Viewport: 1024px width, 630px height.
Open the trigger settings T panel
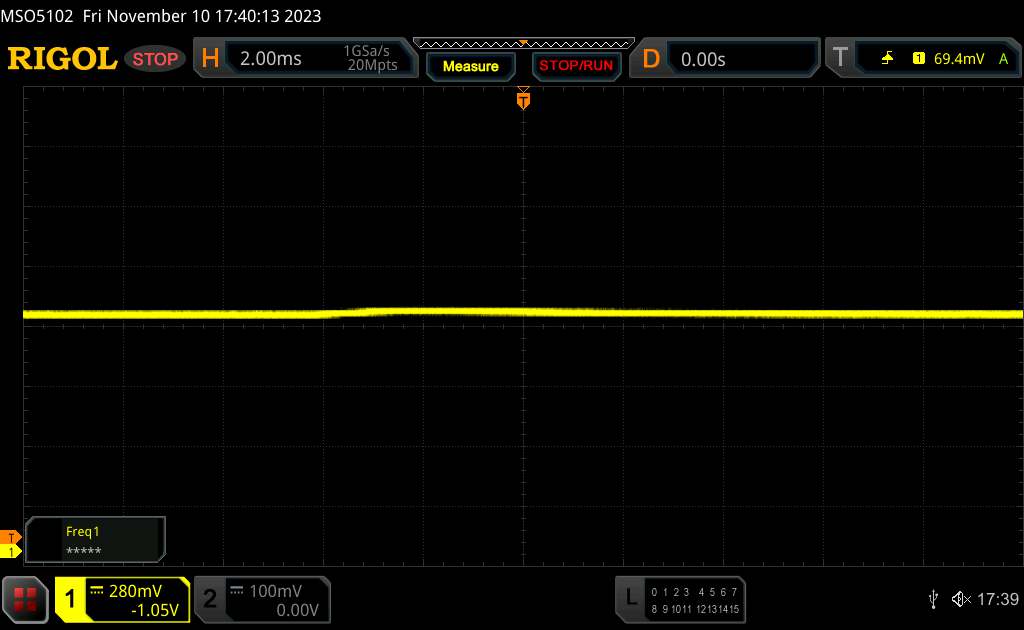840,59
